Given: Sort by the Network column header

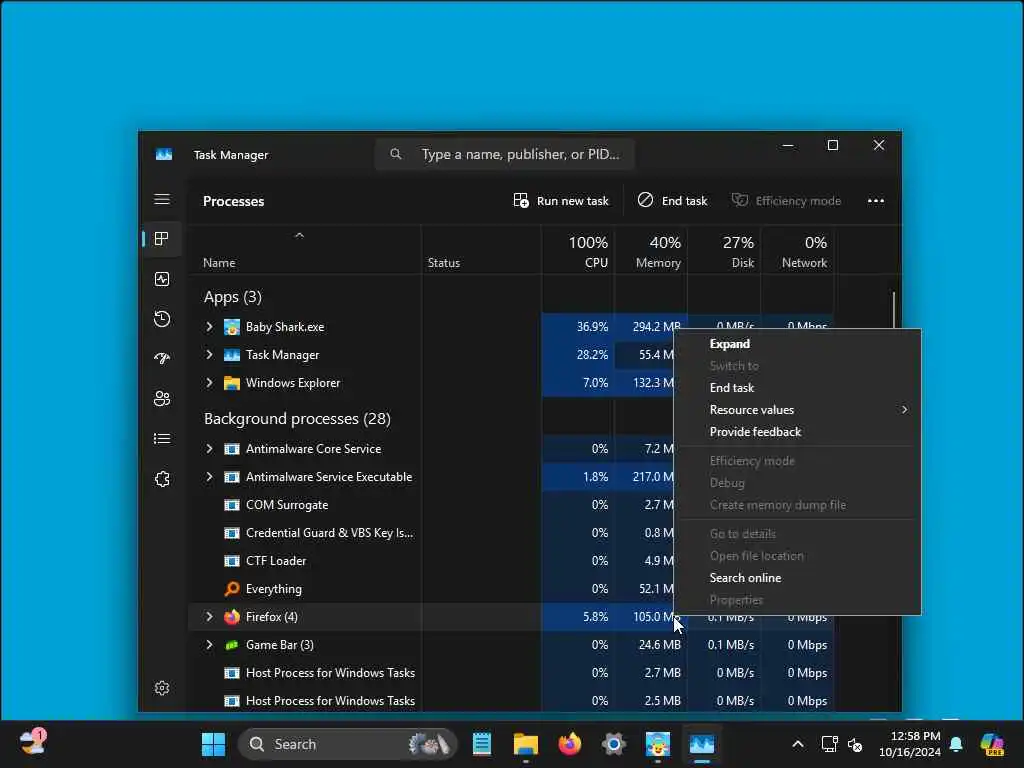Looking at the screenshot, I should click(797, 251).
